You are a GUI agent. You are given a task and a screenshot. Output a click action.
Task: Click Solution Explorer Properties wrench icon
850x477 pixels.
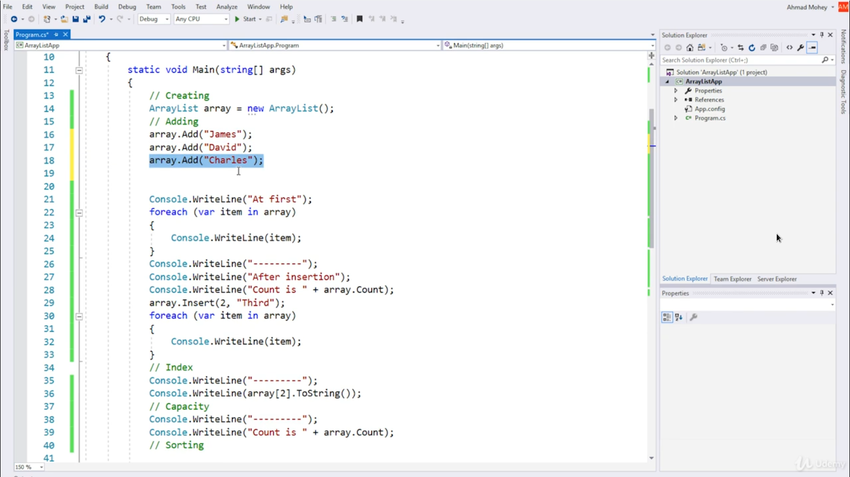[x=801, y=48]
